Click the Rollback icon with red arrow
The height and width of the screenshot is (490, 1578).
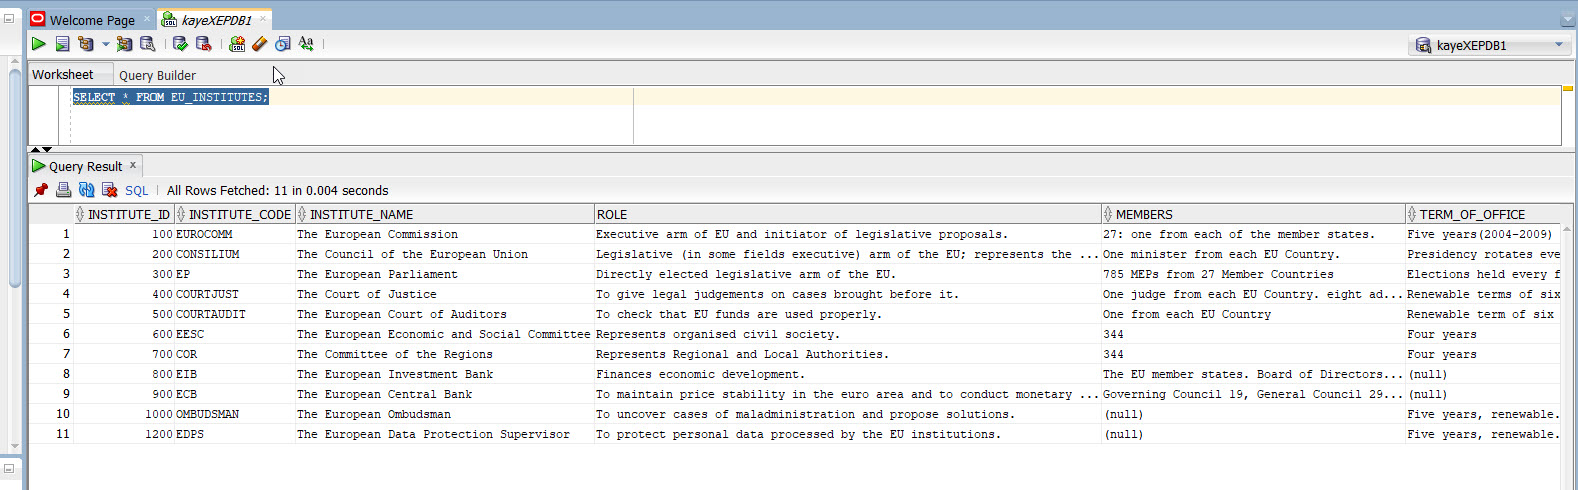tap(203, 44)
